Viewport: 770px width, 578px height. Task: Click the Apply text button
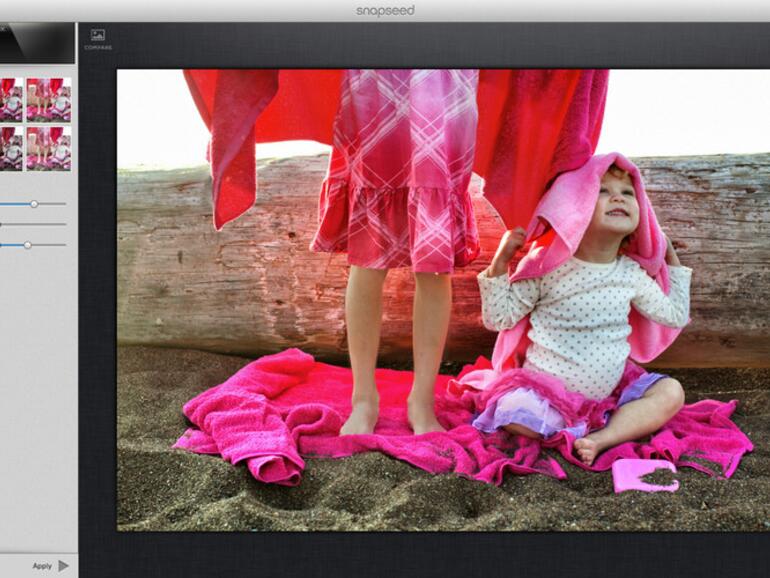pos(42,566)
